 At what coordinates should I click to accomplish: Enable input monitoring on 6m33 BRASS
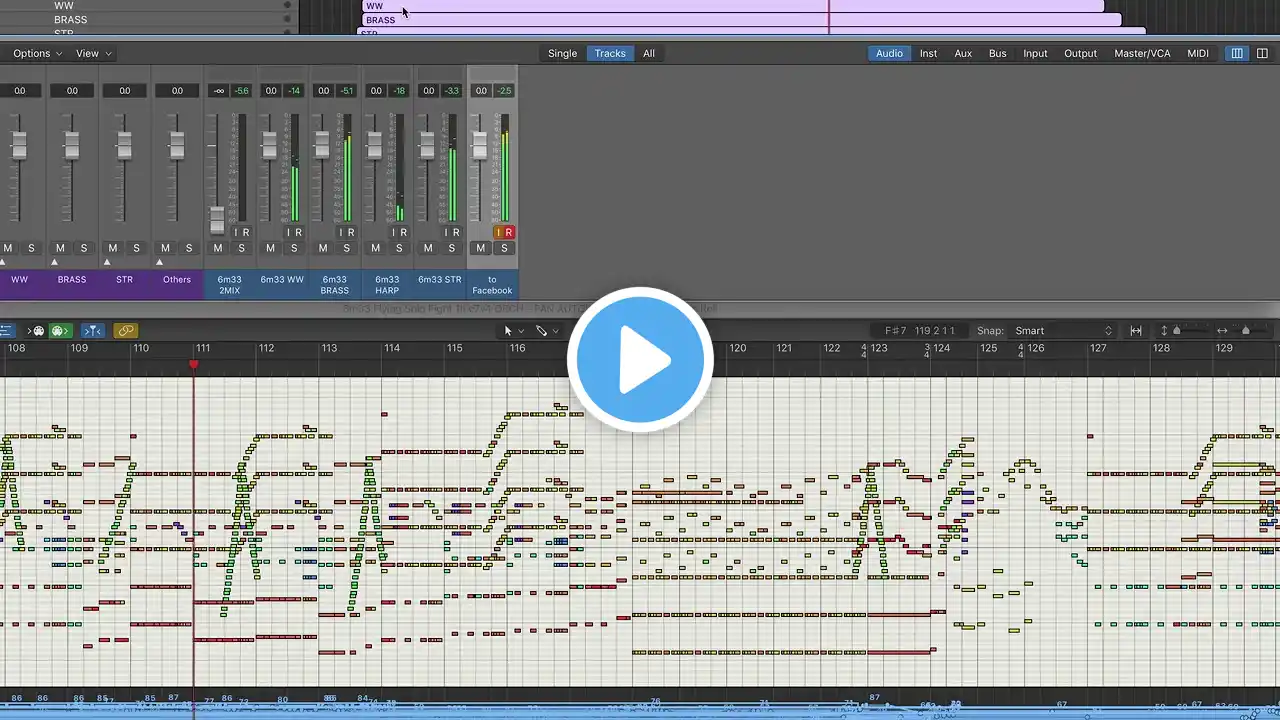pyautogui.click(x=341, y=232)
